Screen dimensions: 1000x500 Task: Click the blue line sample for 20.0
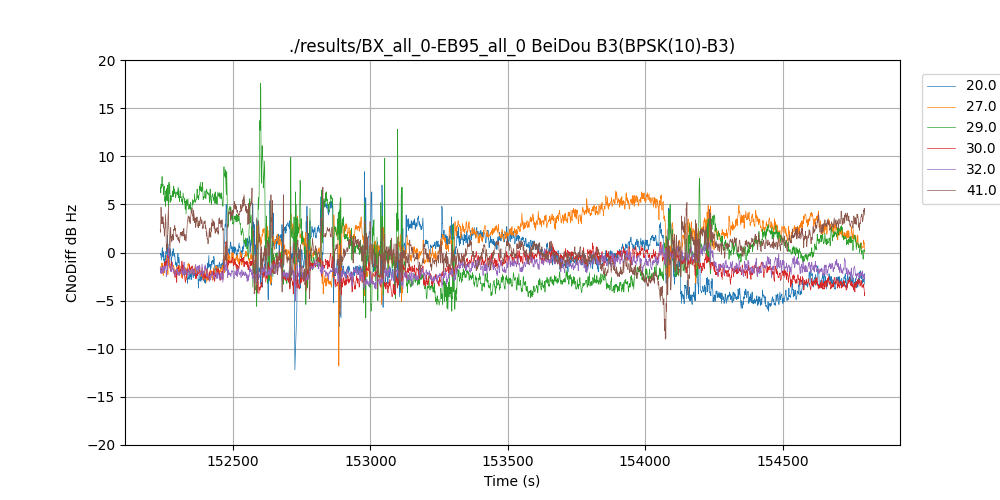click(x=942, y=85)
